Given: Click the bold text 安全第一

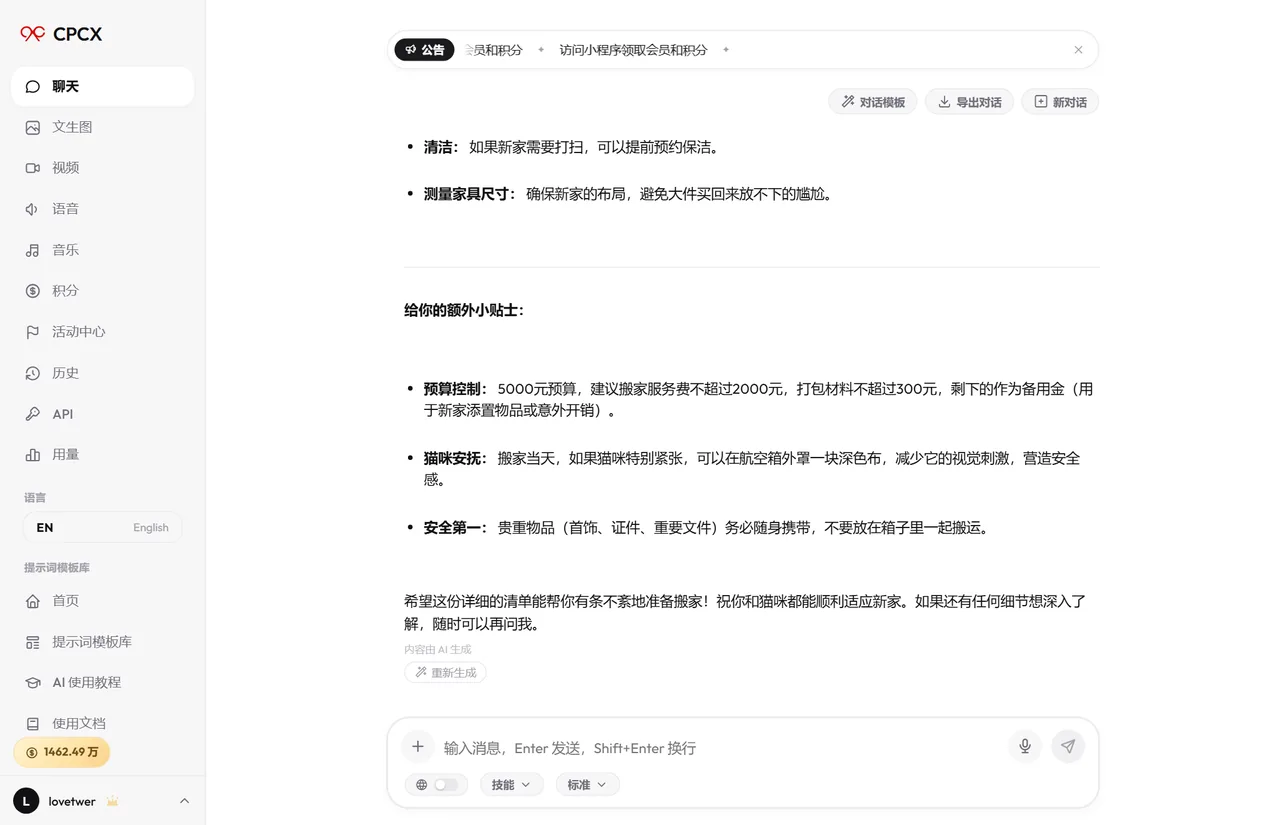Looking at the screenshot, I should click(456, 528).
